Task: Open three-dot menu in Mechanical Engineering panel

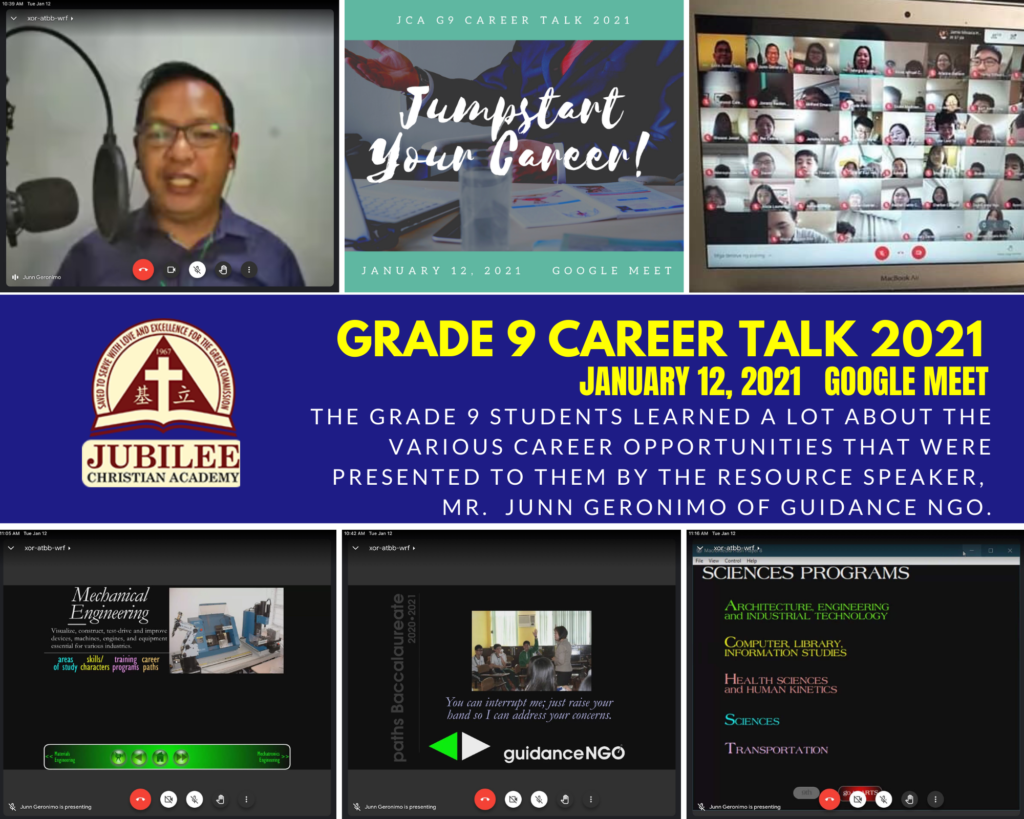Action: point(246,799)
